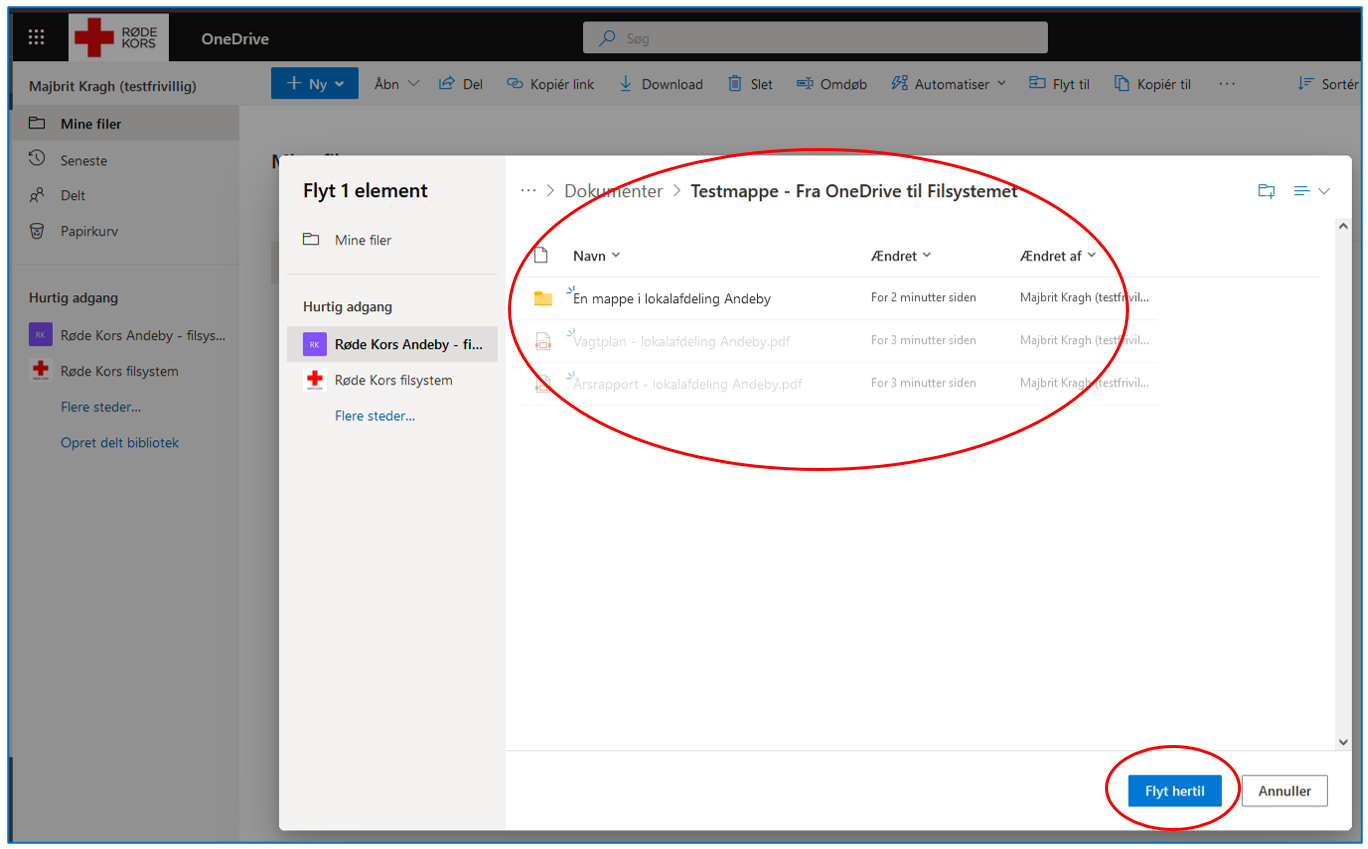The height and width of the screenshot is (849, 1368).
Task: Click Flere steder link in move dialog
Action: click(375, 416)
